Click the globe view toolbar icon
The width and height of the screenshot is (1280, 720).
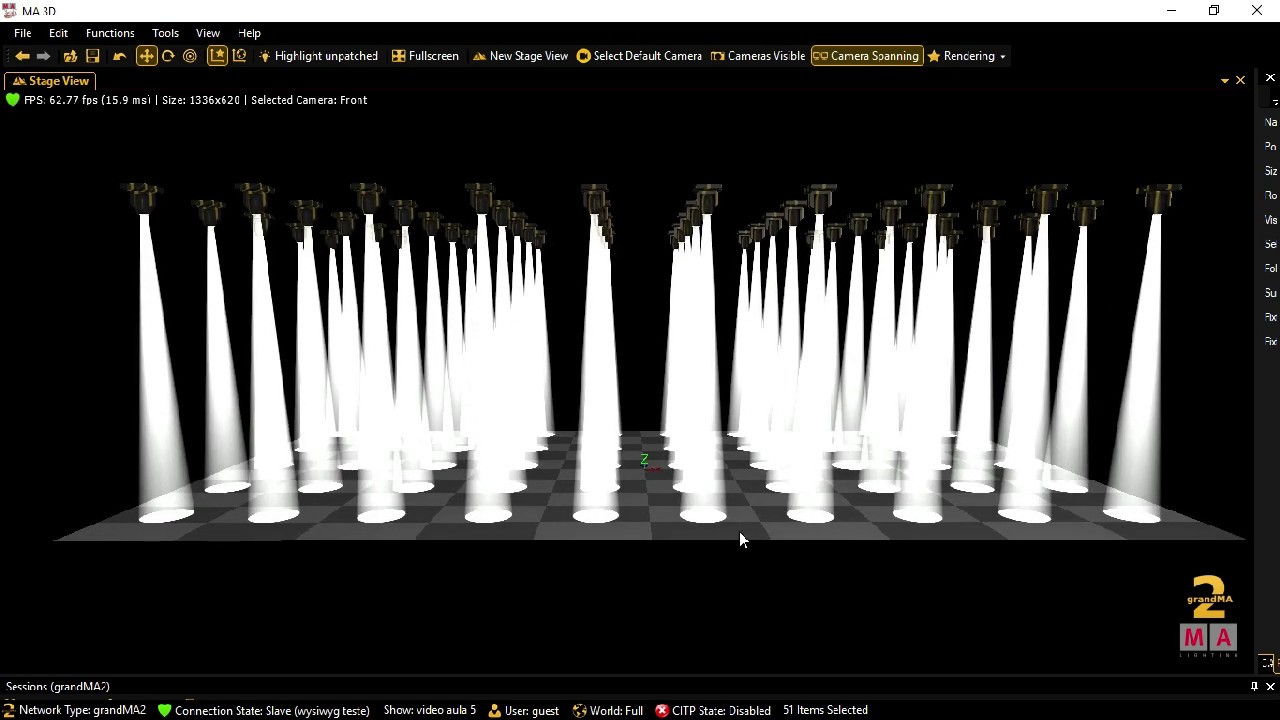click(x=239, y=56)
